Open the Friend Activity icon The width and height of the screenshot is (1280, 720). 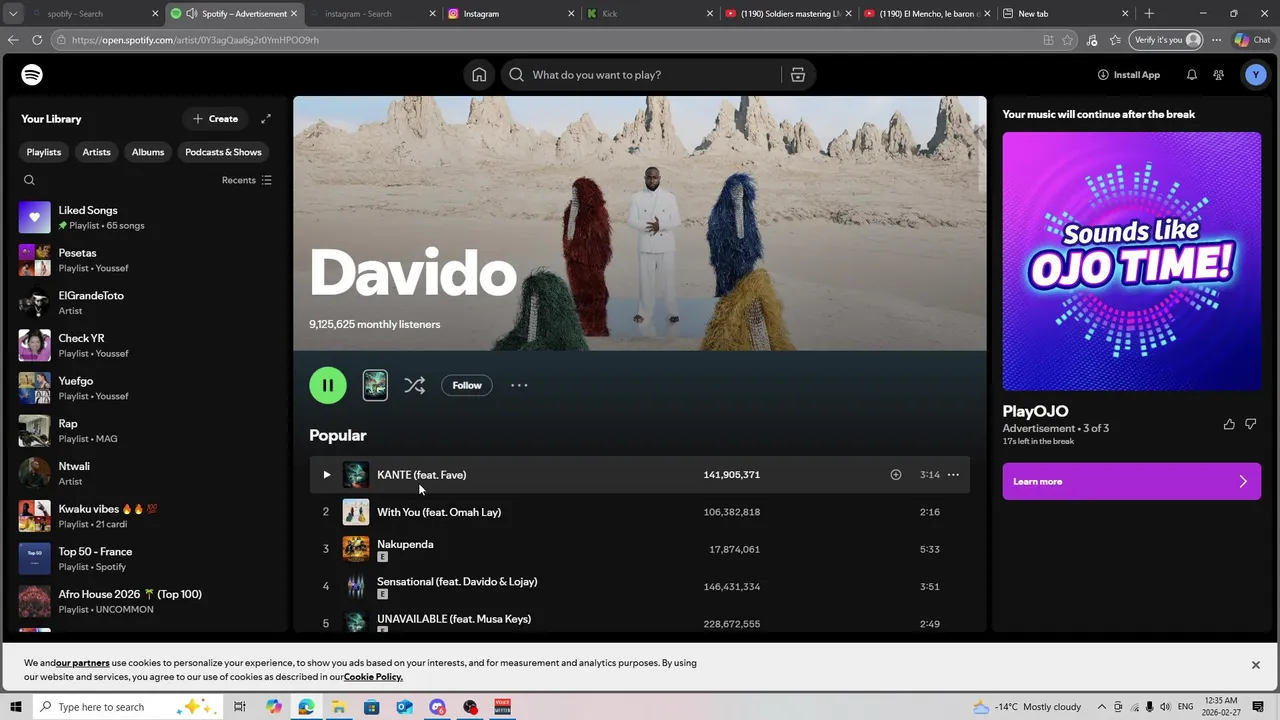[x=1218, y=75]
